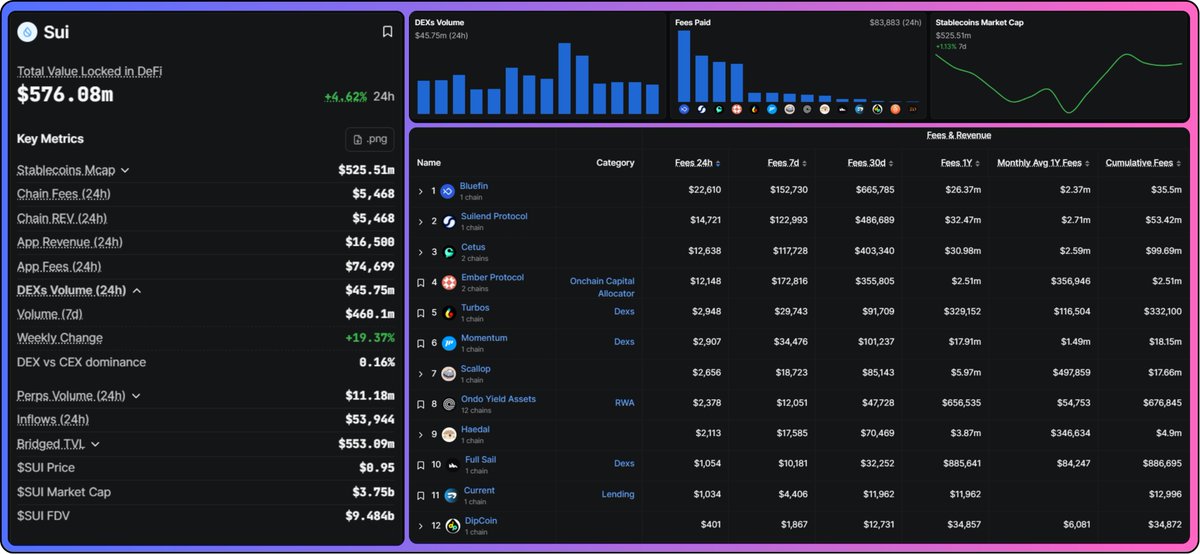Expand the Bluefin table row

tap(421, 191)
